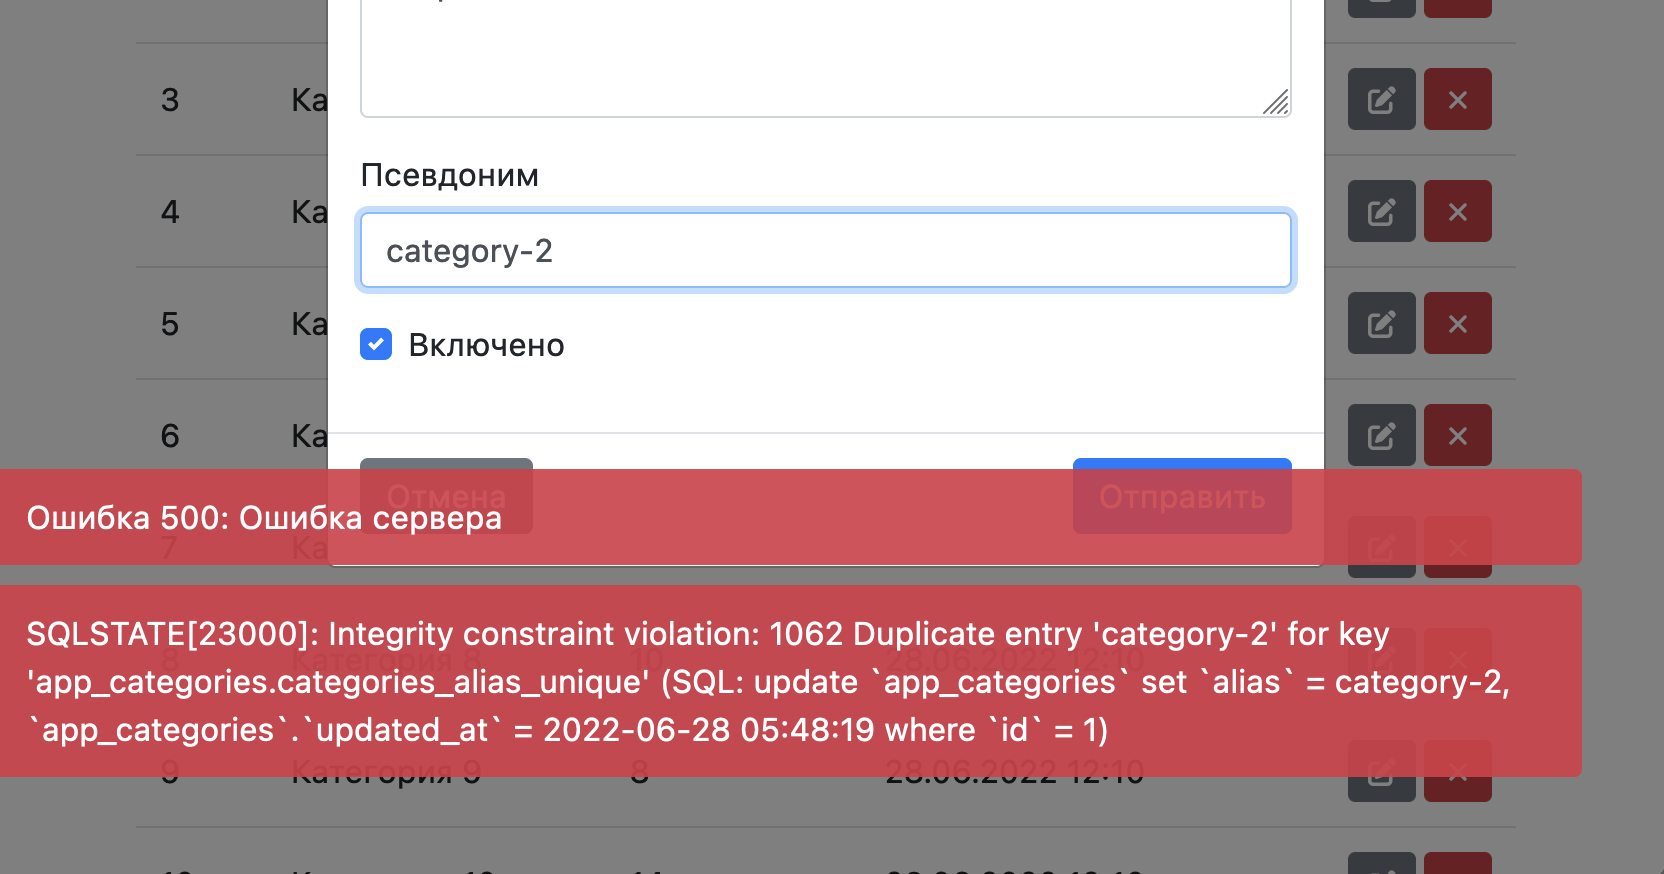Click the Псевдоним field label
The height and width of the screenshot is (874, 1664).
coord(449,175)
